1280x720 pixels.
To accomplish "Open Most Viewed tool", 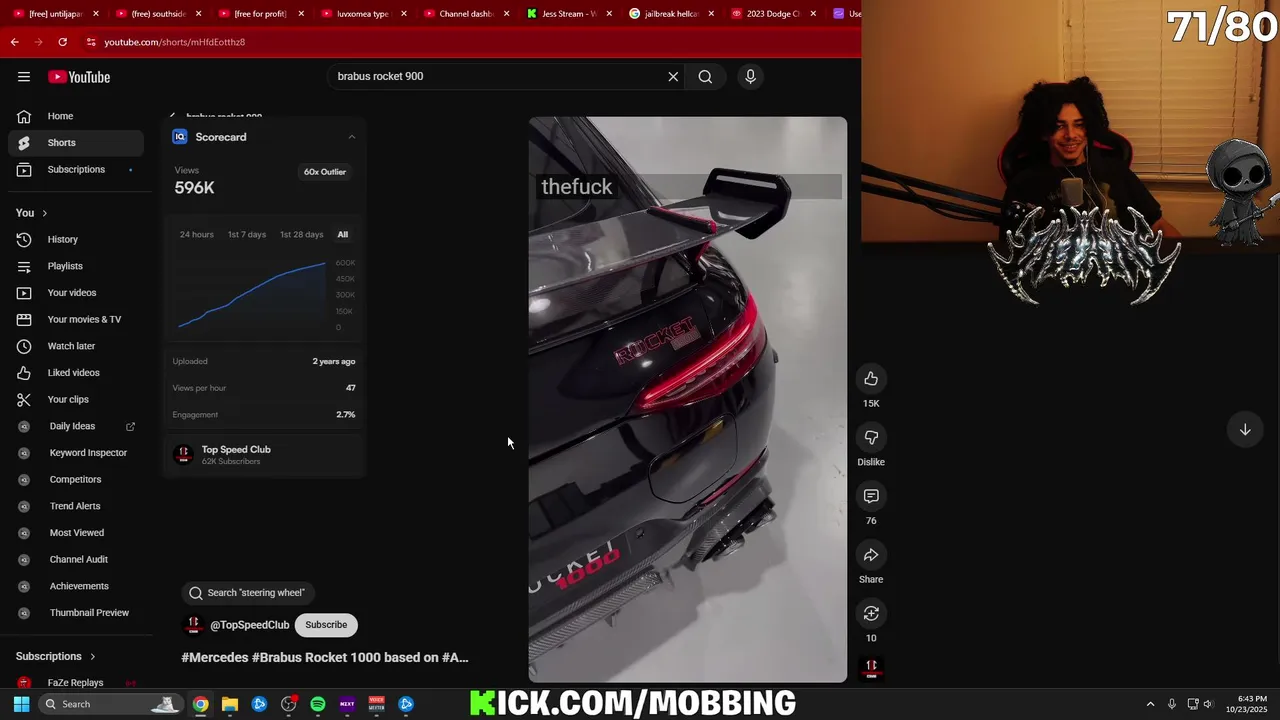I will (x=75, y=533).
